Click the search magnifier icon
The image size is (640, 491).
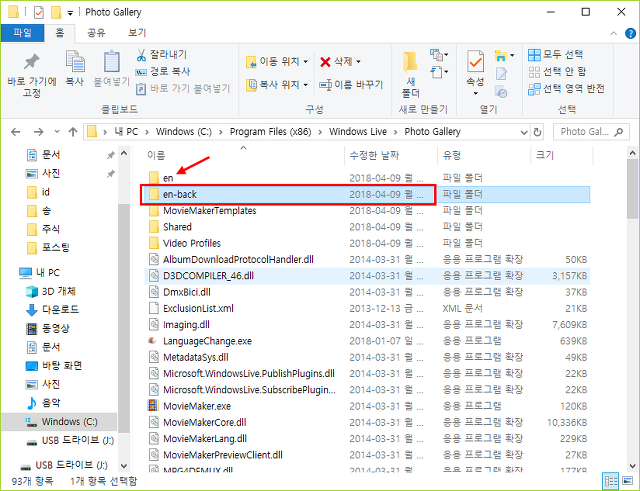tap(619, 132)
